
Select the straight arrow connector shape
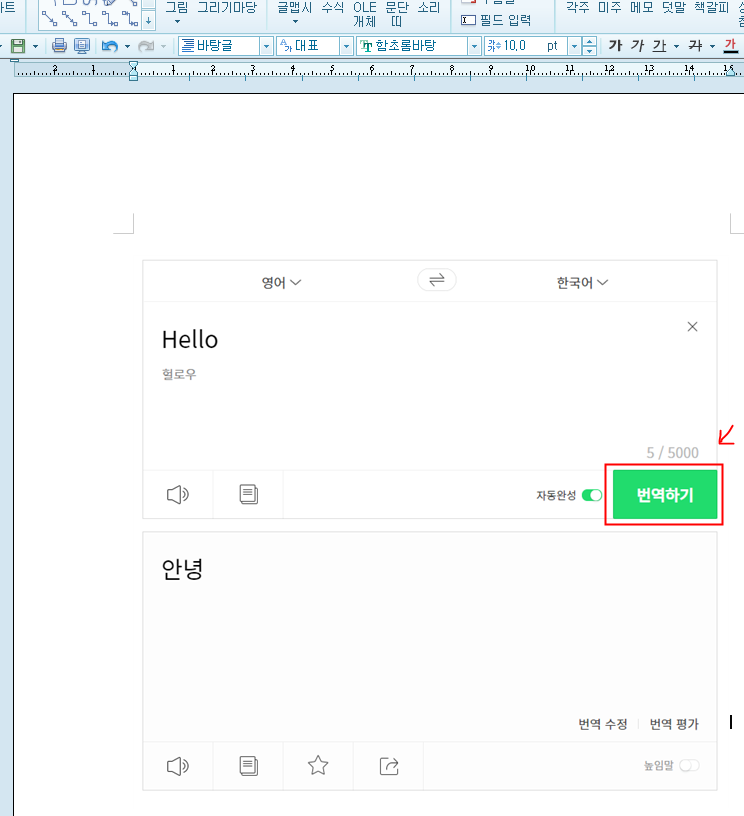coord(49,19)
